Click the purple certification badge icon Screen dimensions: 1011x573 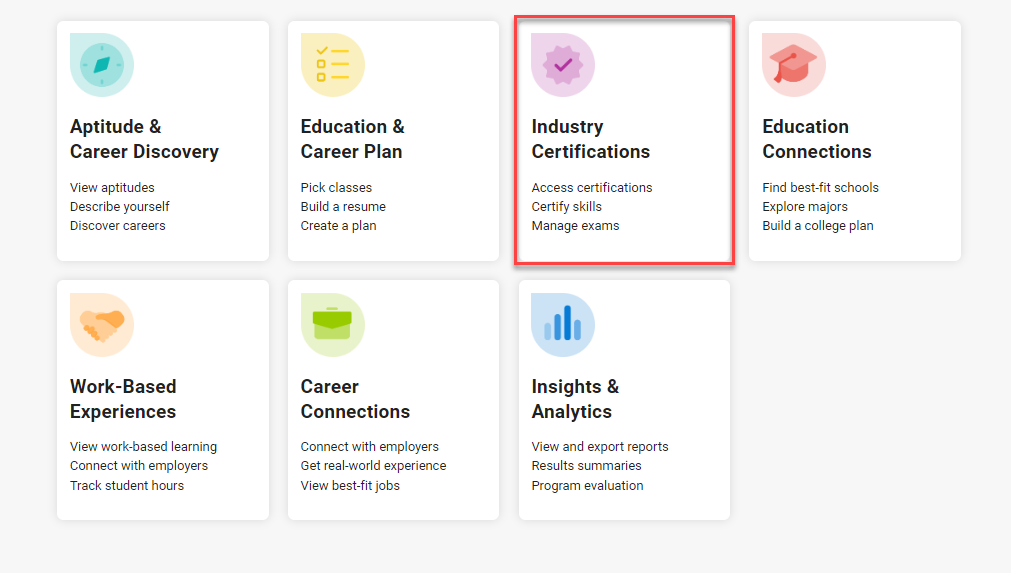point(563,65)
